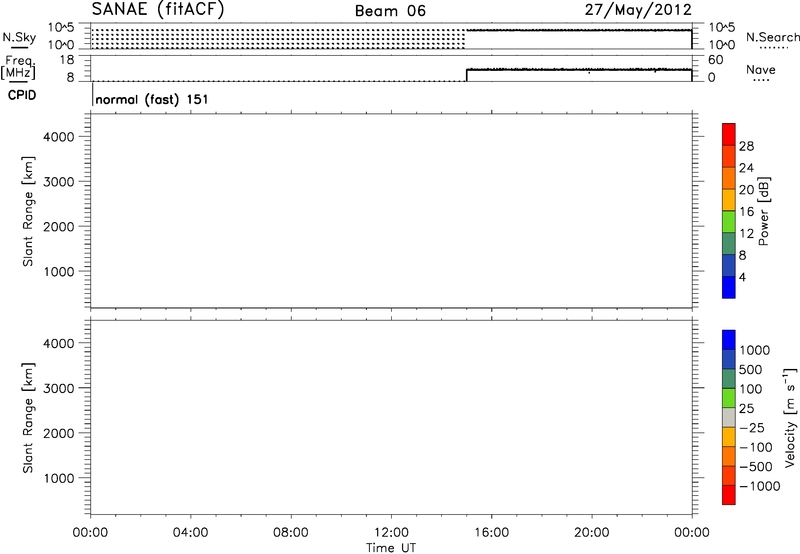Click the '18' frequency axis tick label
Image resolution: width=800 pixels, height=554 pixels.
[67, 60]
